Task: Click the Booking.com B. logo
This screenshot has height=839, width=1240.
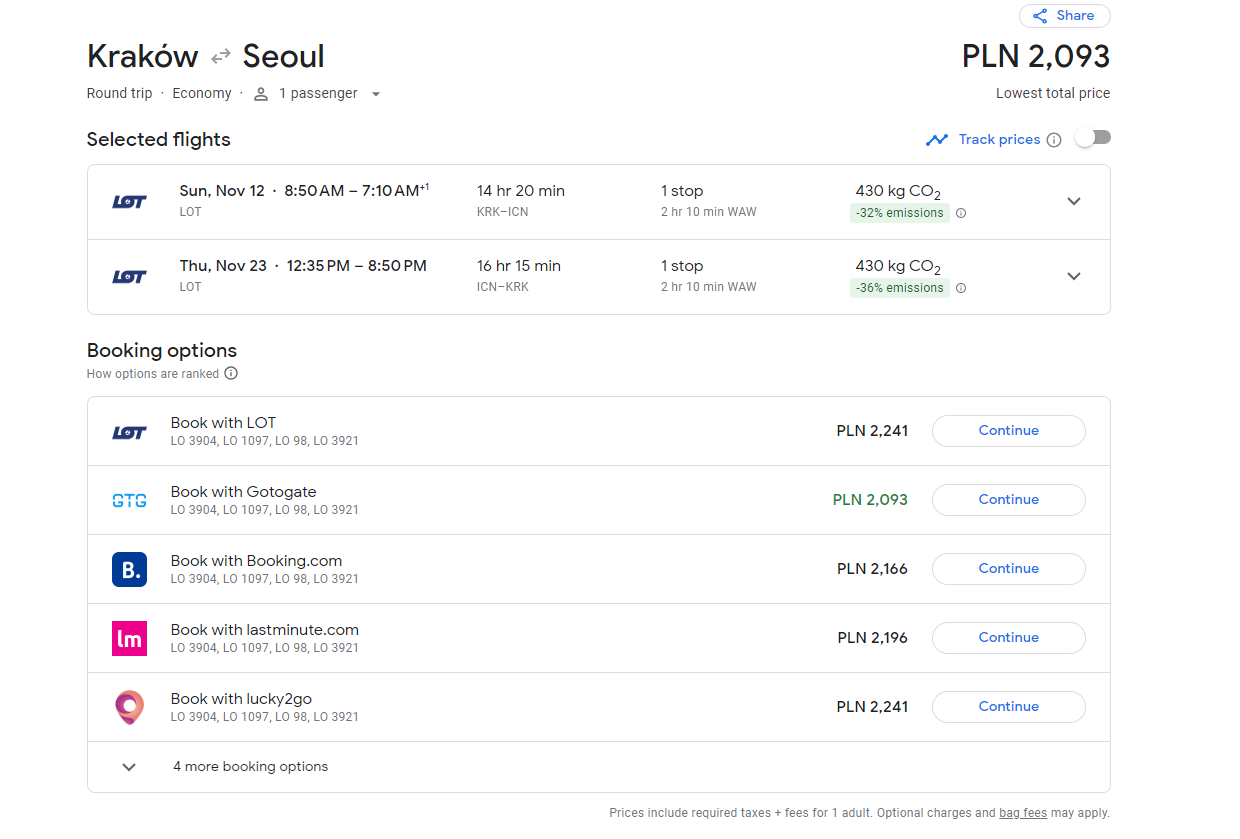Action: click(129, 569)
